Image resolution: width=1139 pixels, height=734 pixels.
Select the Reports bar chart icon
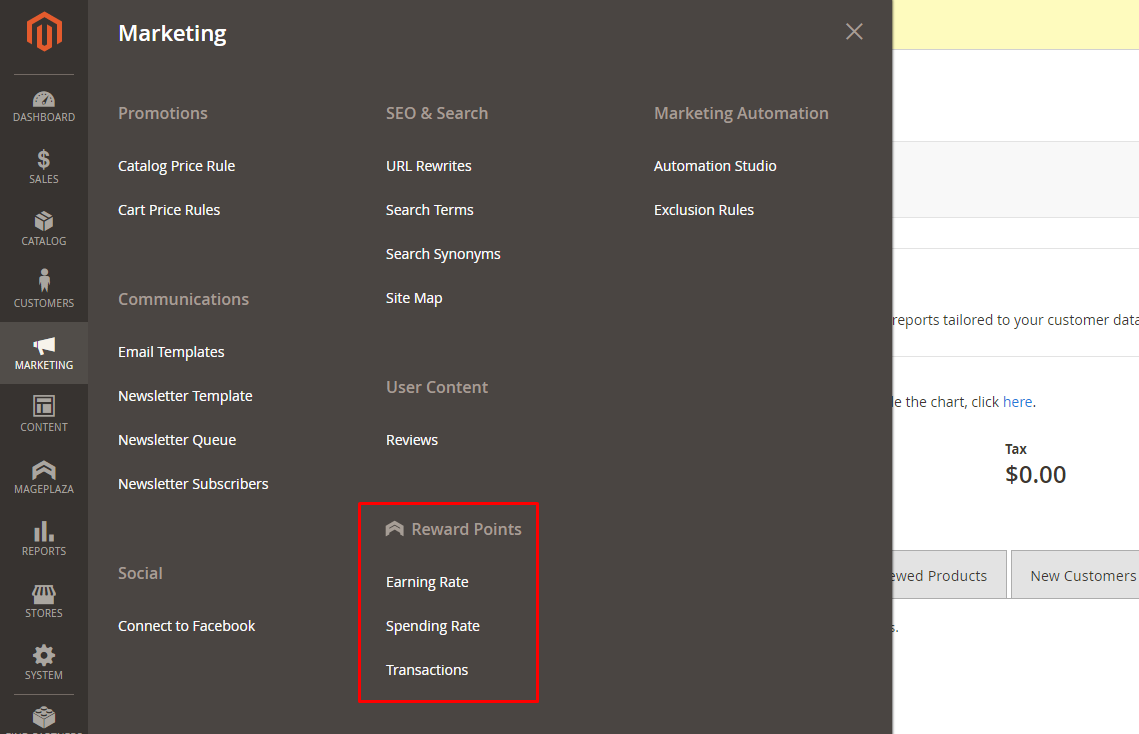44,532
